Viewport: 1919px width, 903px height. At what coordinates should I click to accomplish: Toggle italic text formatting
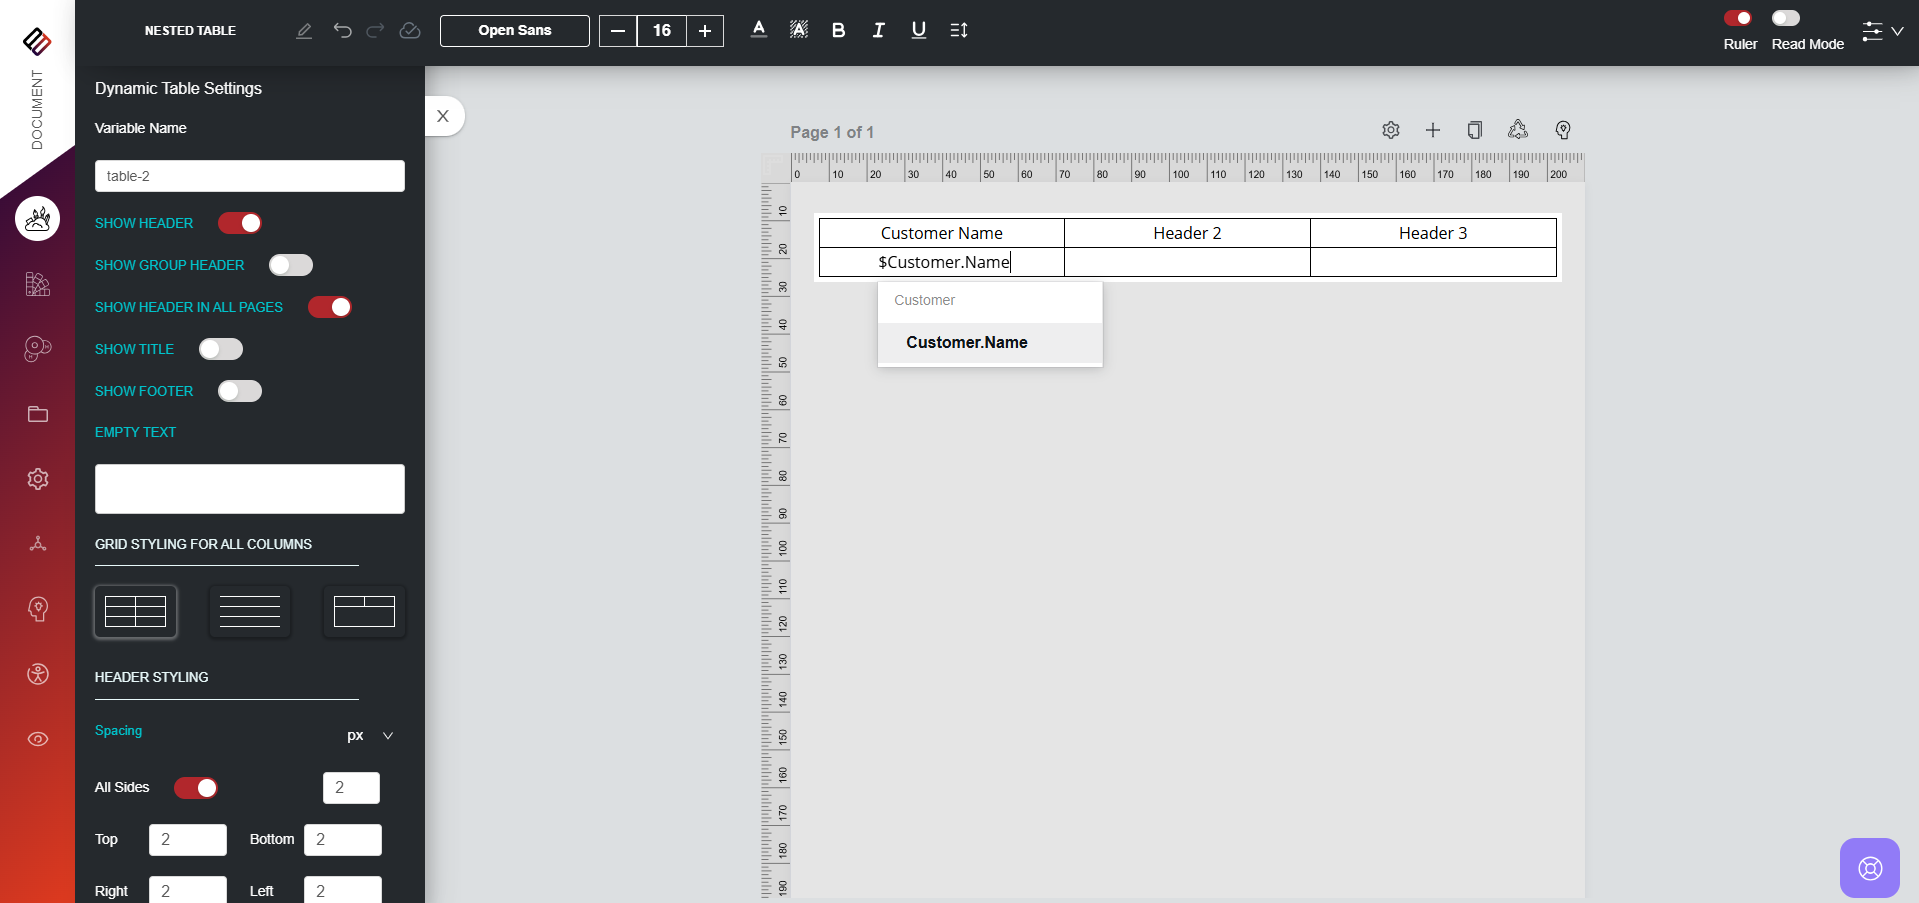(x=878, y=30)
